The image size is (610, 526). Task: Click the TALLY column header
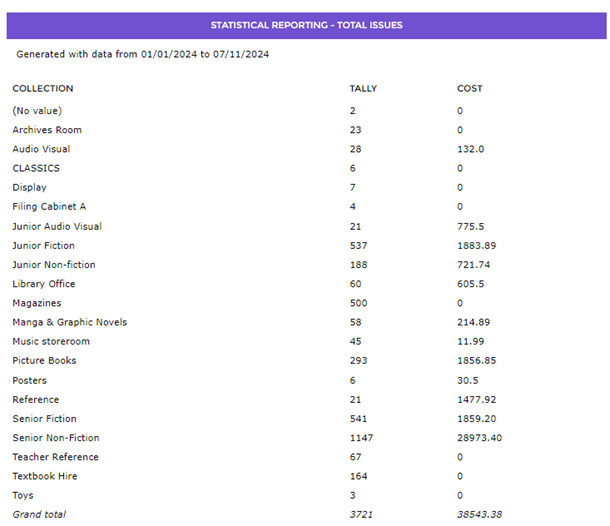point(363,88)
